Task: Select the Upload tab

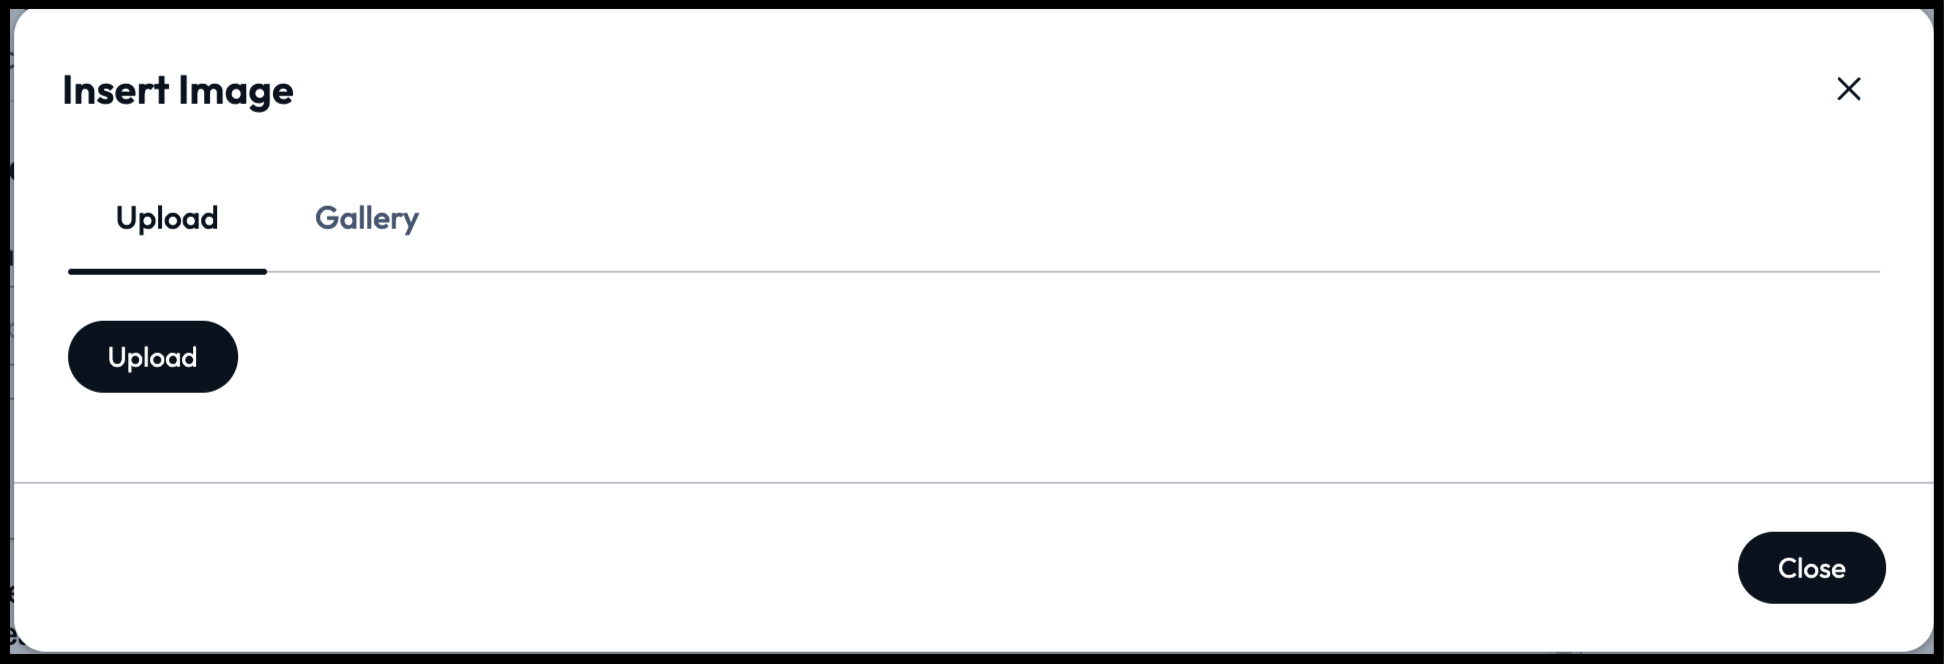Action: tap(167, 218)
